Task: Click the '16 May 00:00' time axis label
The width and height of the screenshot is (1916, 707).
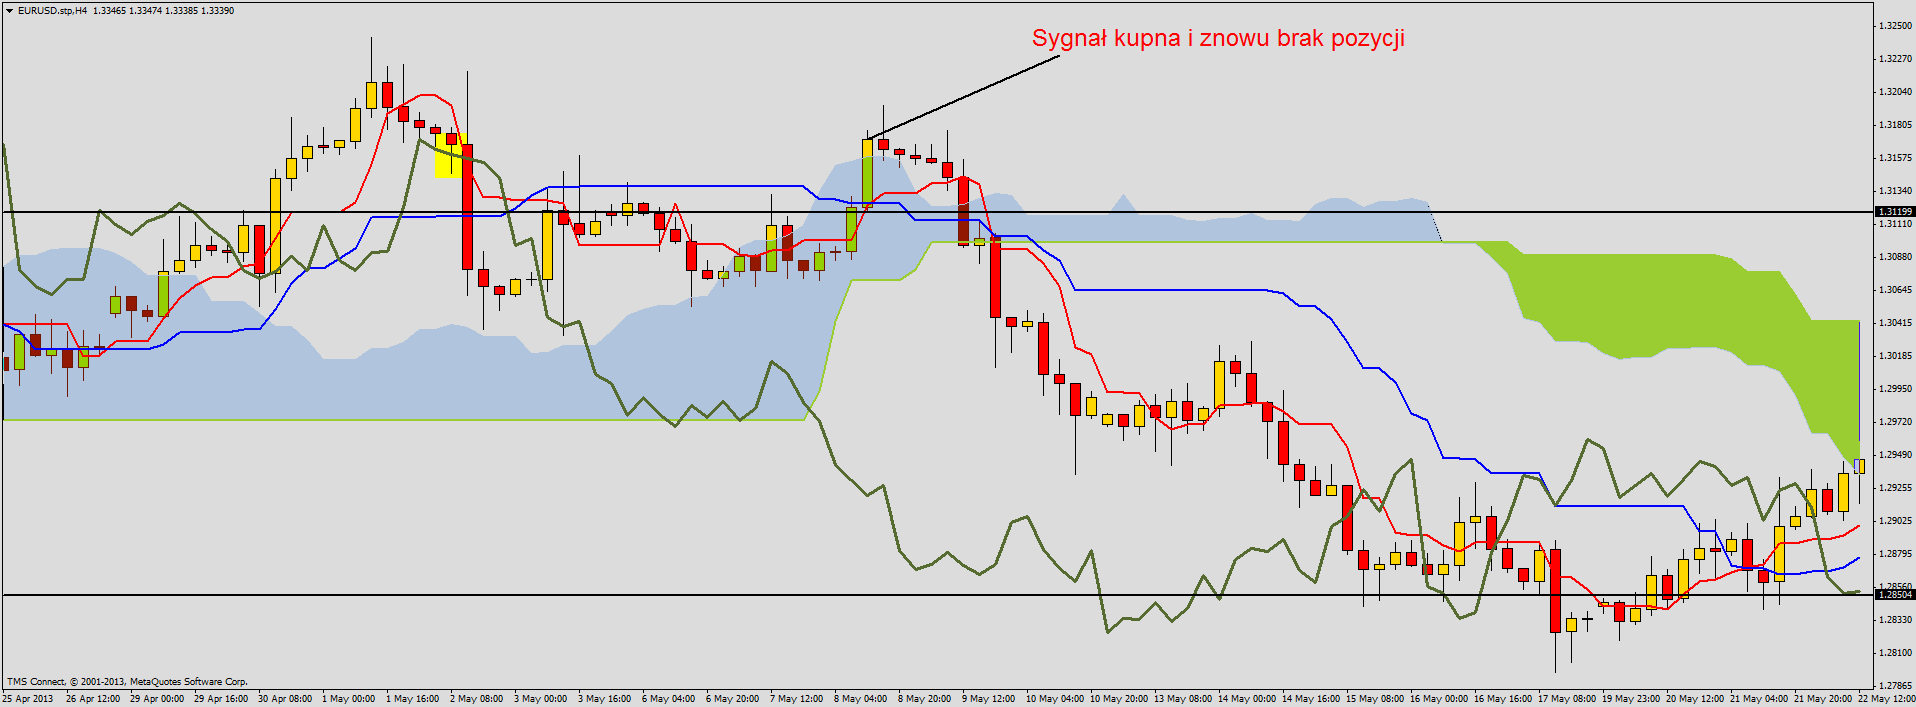Action: click(x=1439, y=699)
